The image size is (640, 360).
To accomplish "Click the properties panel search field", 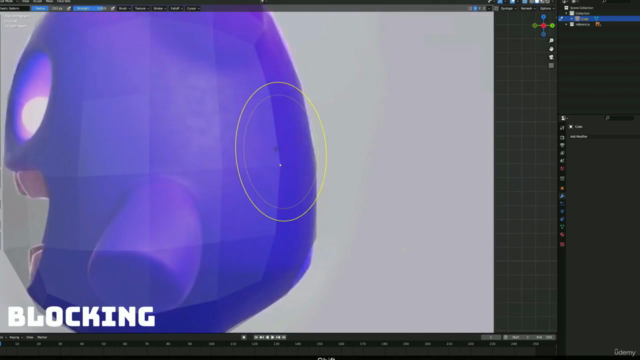I will coord(619,118).
